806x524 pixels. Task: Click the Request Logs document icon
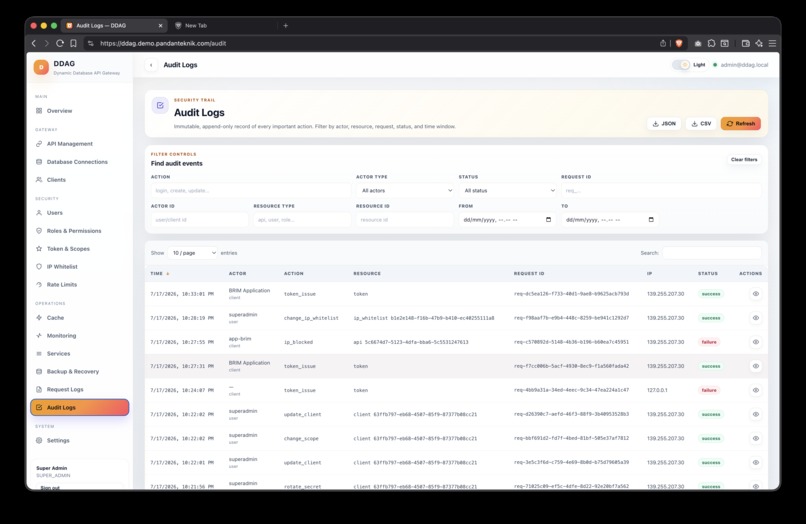pos(39,389)
